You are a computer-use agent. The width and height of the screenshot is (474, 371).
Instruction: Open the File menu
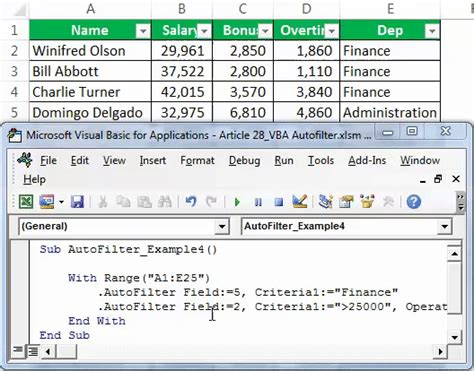(x=48, y=161)
